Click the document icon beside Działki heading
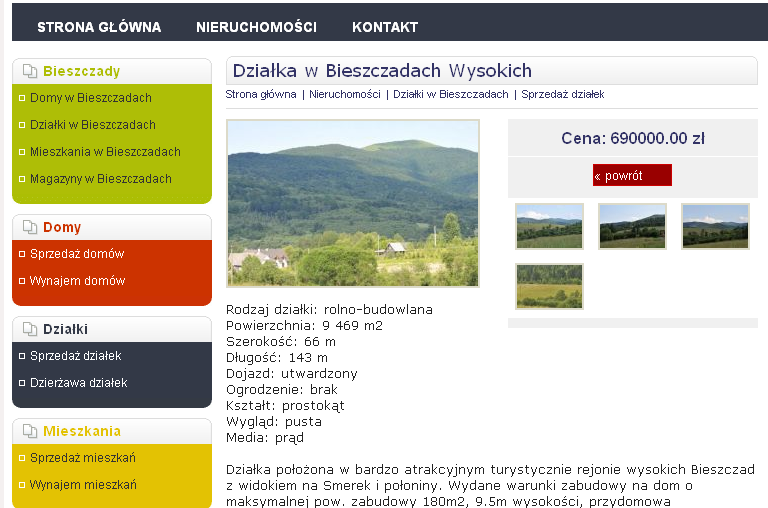This screenshot has height=508, width=768. pos(30,329)
